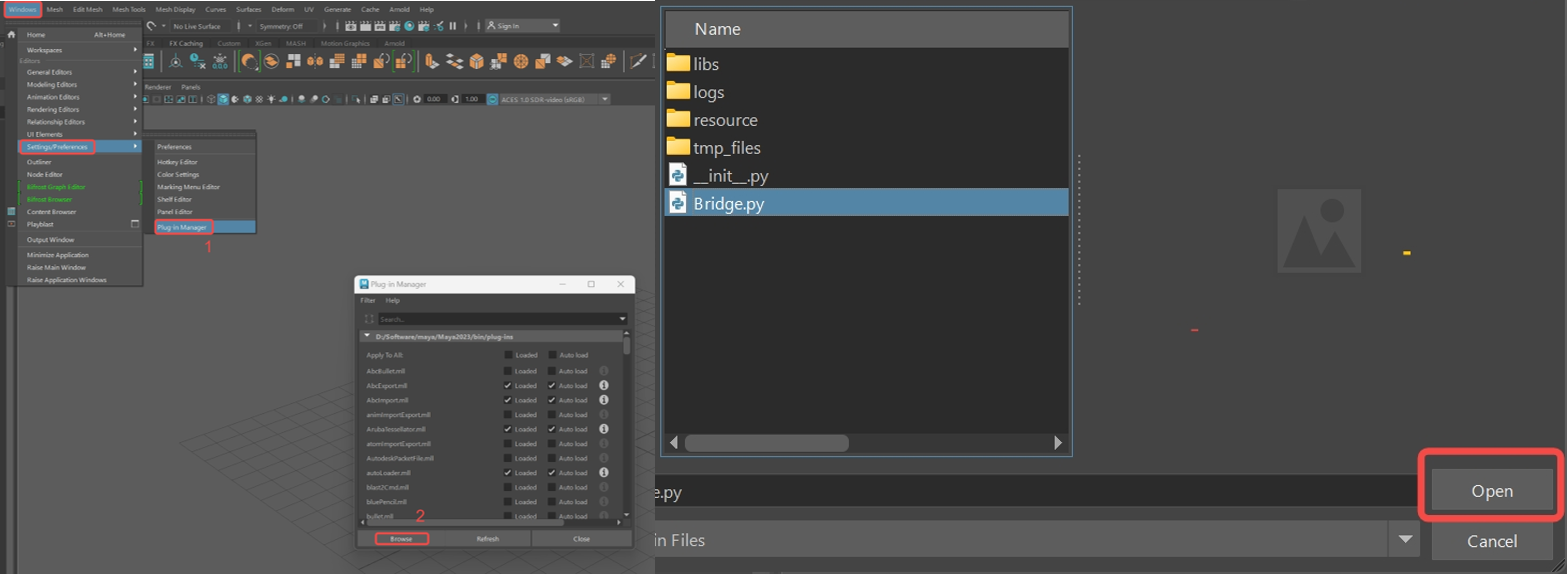The height and width of the screenshot is (574, 1567).
Task: Select Hotkey Editor in the submenu
Action: click(177, 162)
